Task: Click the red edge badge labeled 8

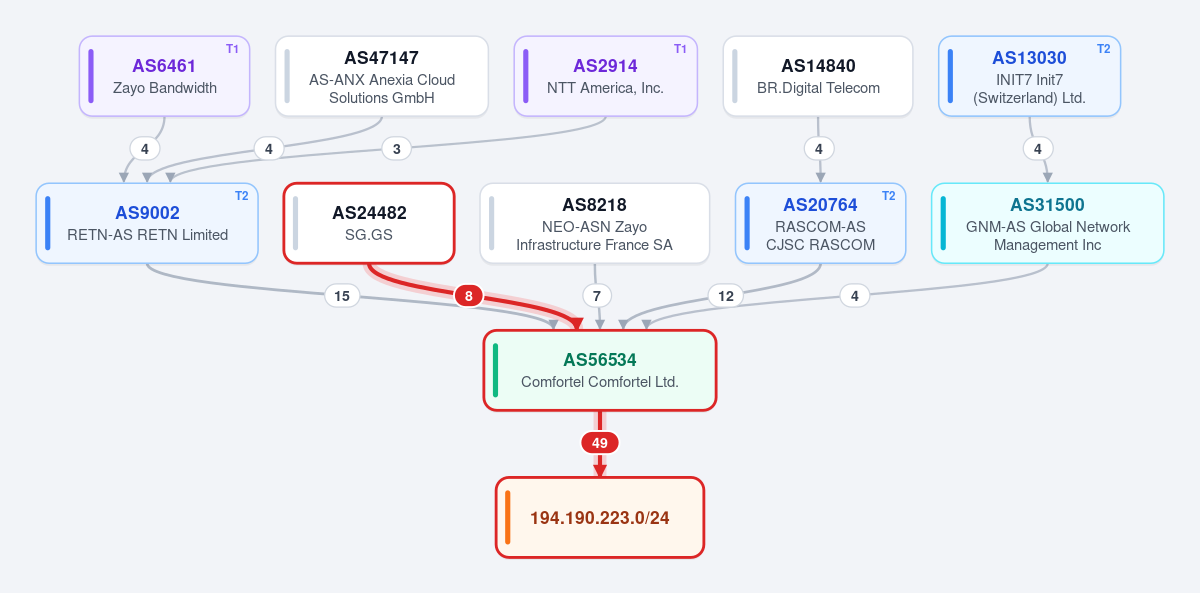Action: coord(469,295)
